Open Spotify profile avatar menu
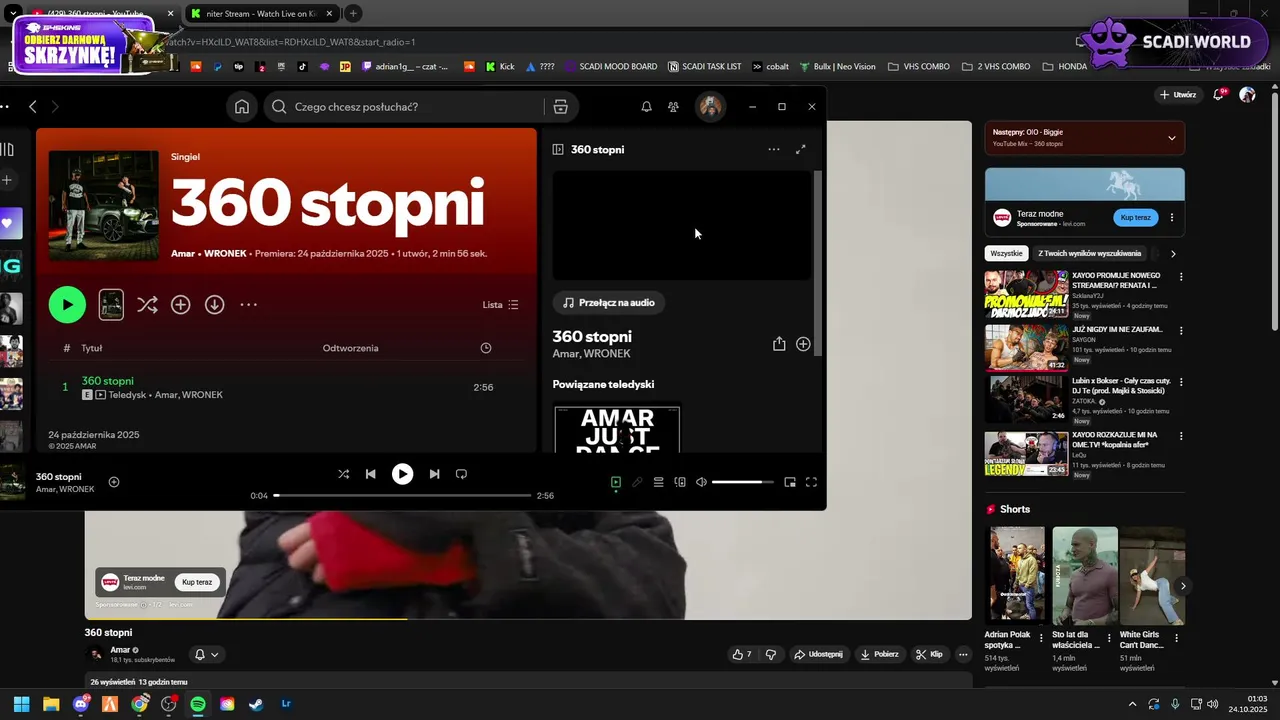Image resolution: width=1280 pixels, height=720 pixels. point(710,107)
